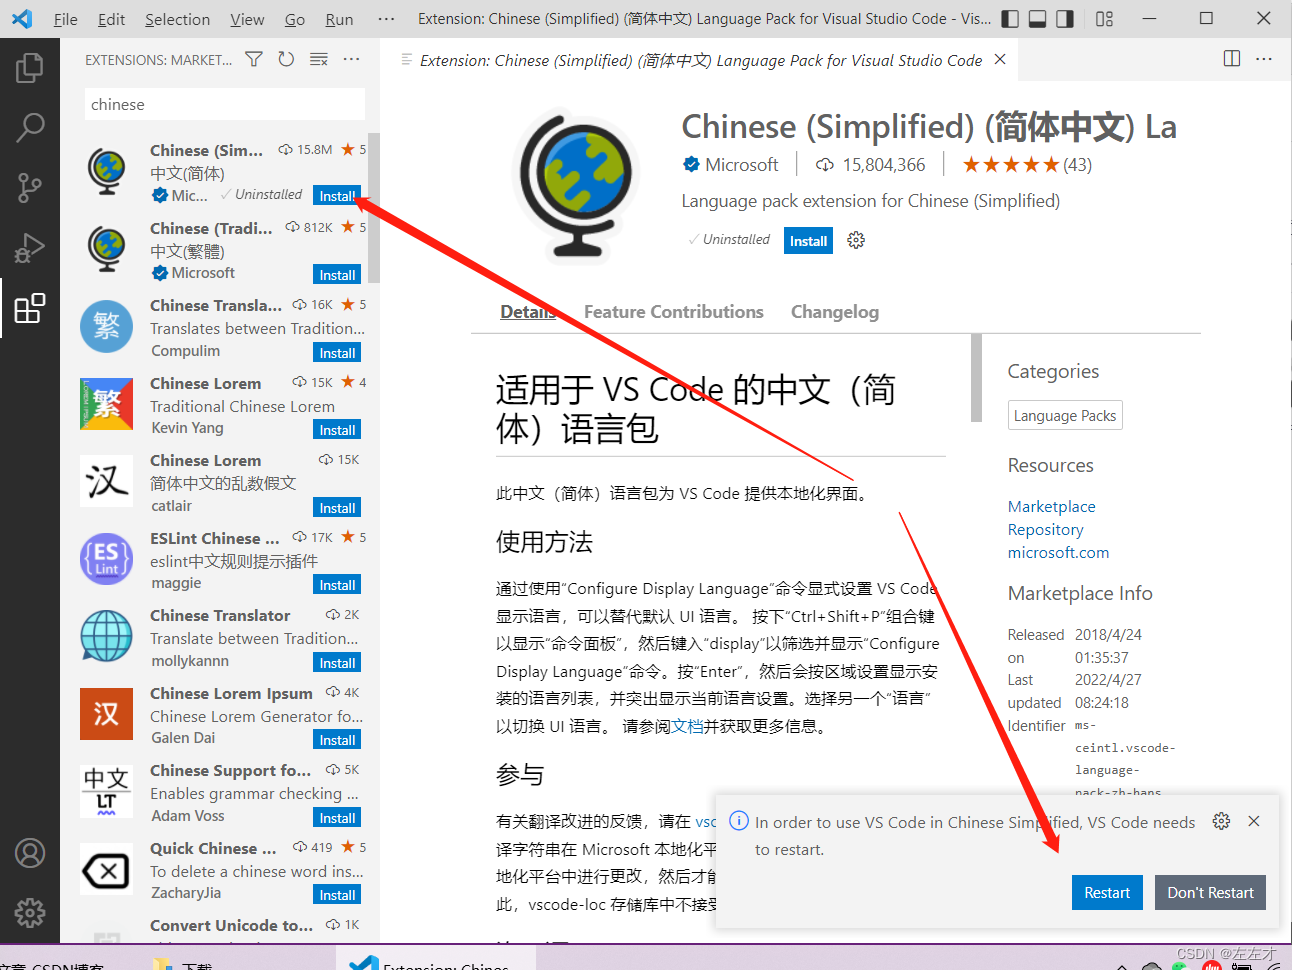Open the Edit menu

[x=111, y=19]
